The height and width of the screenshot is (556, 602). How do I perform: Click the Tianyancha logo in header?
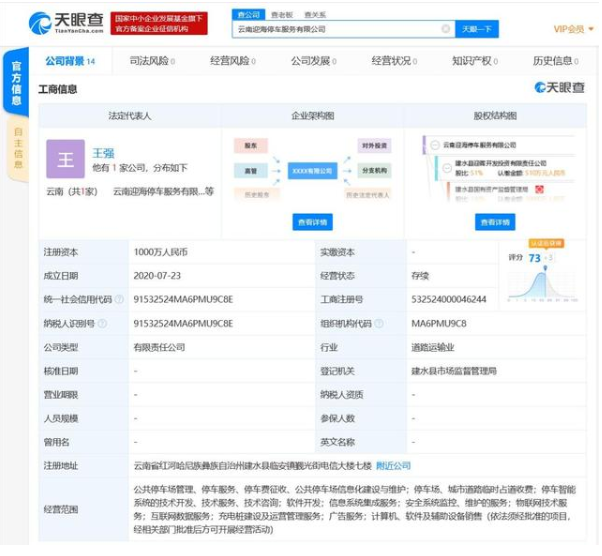tap(64, 23)
